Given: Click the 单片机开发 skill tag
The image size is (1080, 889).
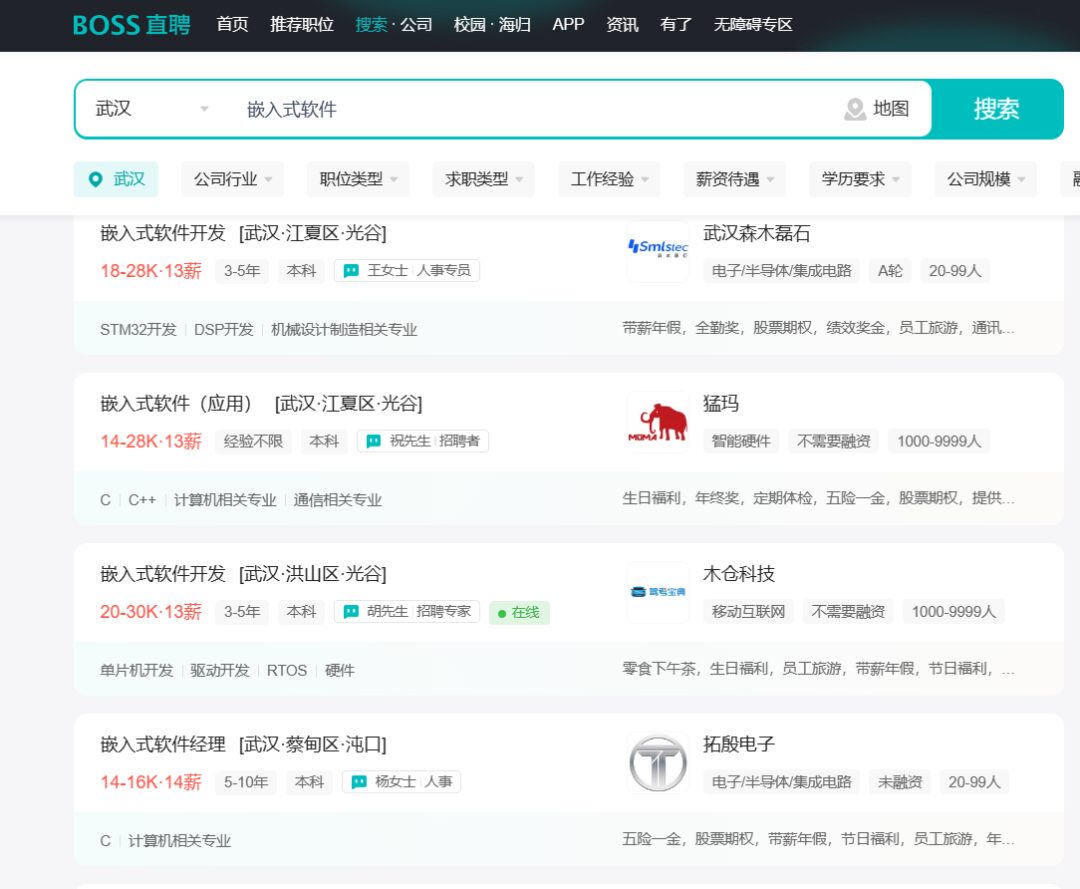Looking at the screenshot, I should click(136, 670).
